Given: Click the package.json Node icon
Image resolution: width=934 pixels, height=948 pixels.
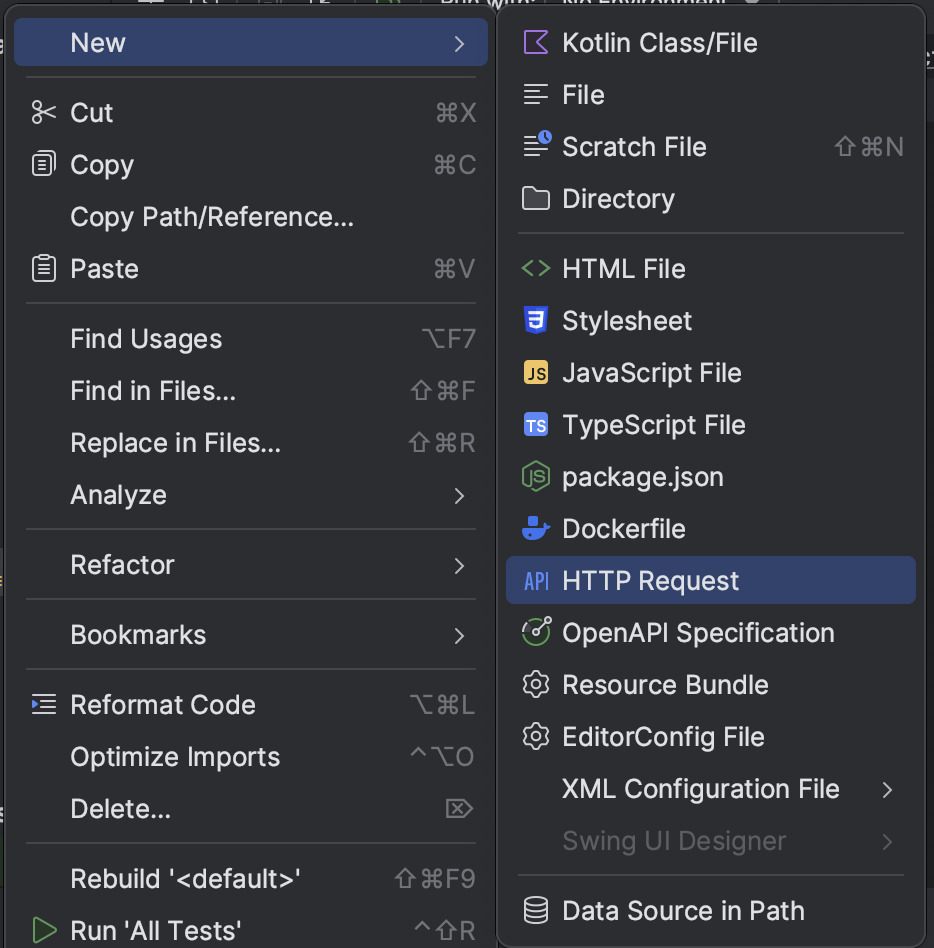Looking at the screenshot, I should pyautogui.click(x=536, y=476).
